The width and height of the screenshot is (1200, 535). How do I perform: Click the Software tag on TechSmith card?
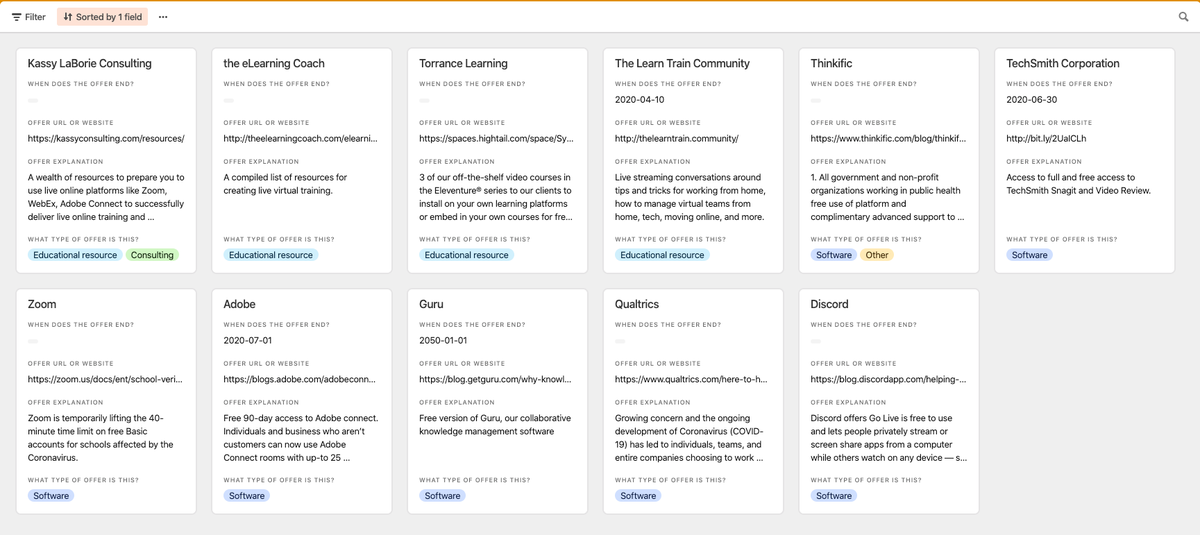click(x=1029, y=255)
